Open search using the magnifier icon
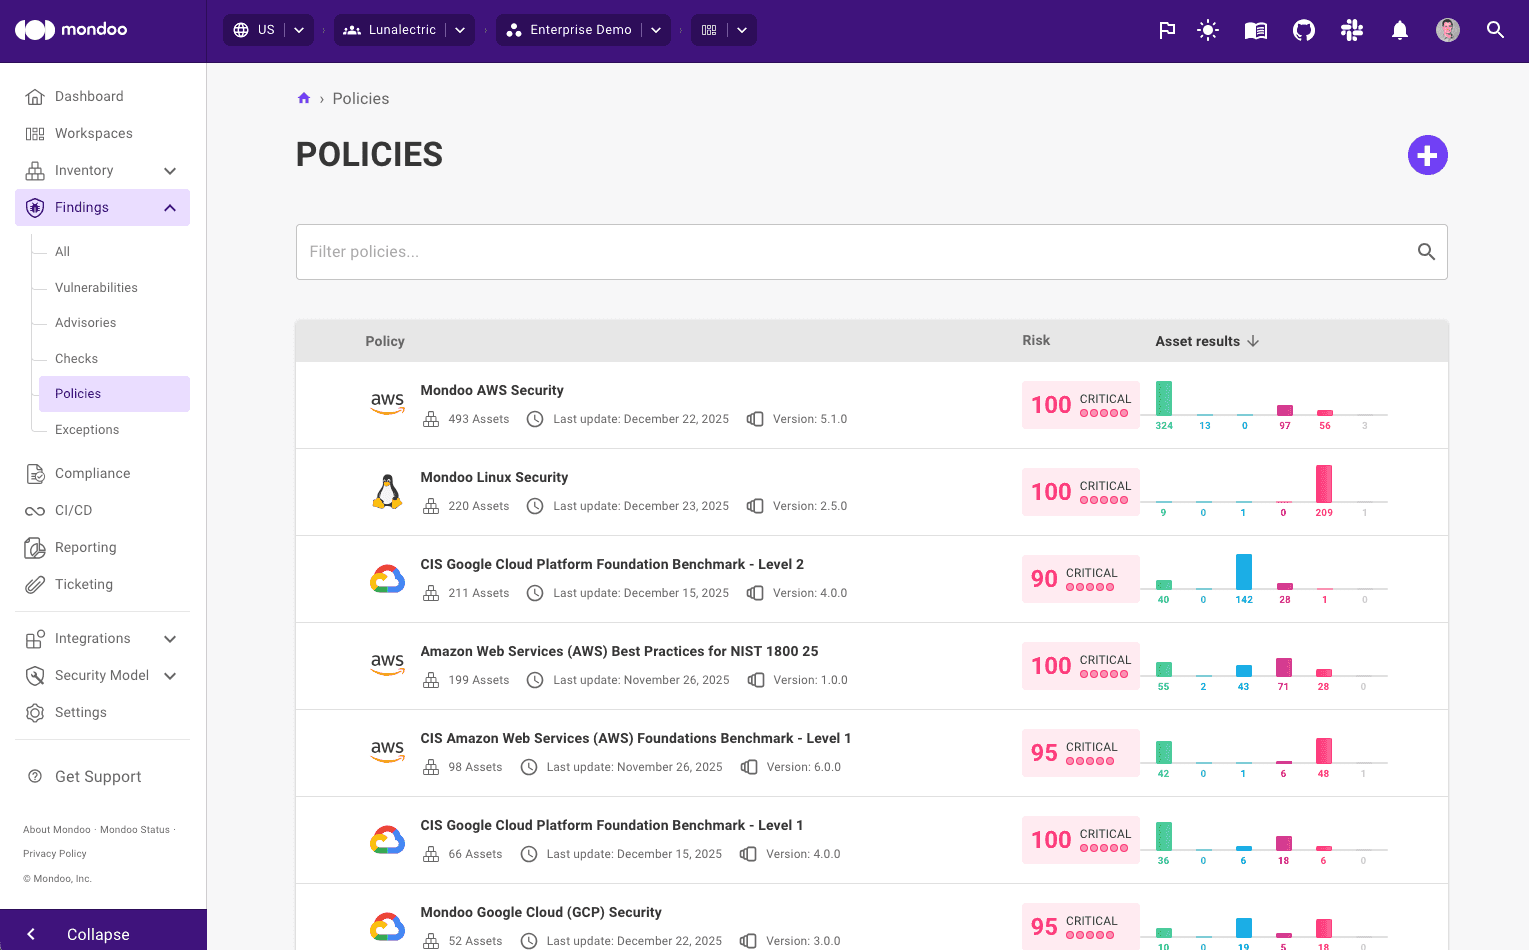Image resolution: width=1529 pixels, height=950 pixels. (1495, 30)
